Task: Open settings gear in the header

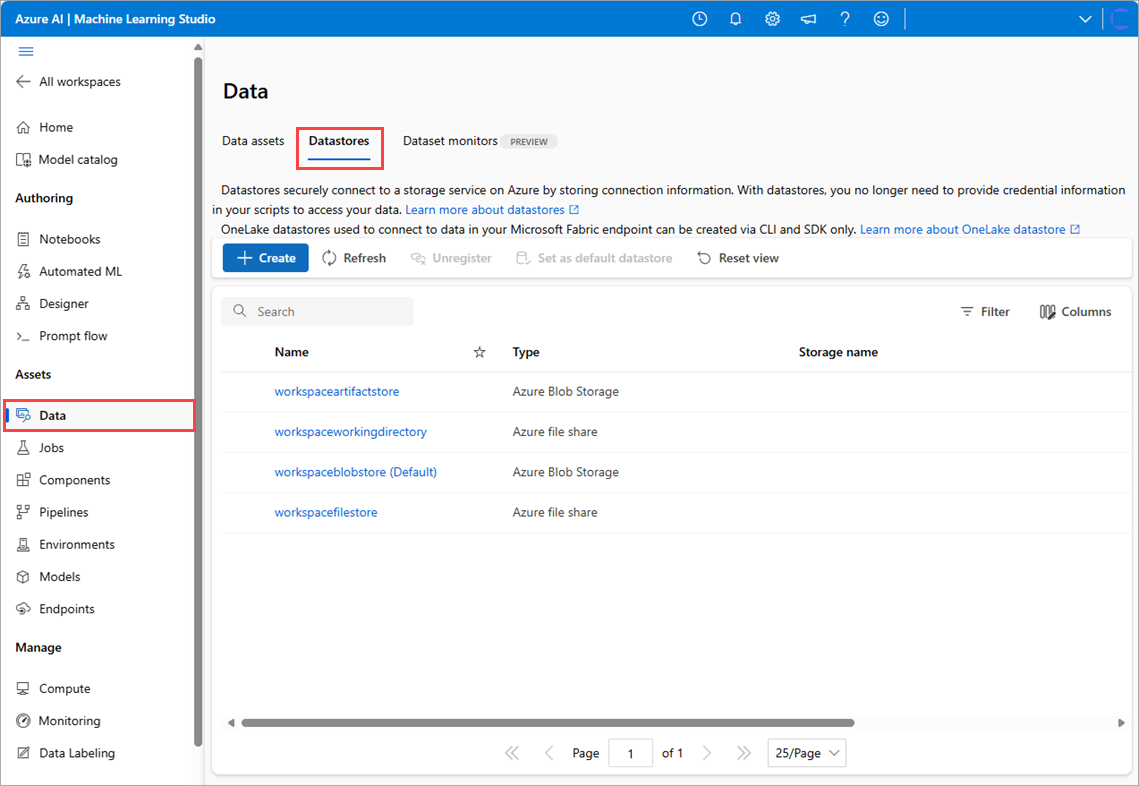Action: coord(772,19)
